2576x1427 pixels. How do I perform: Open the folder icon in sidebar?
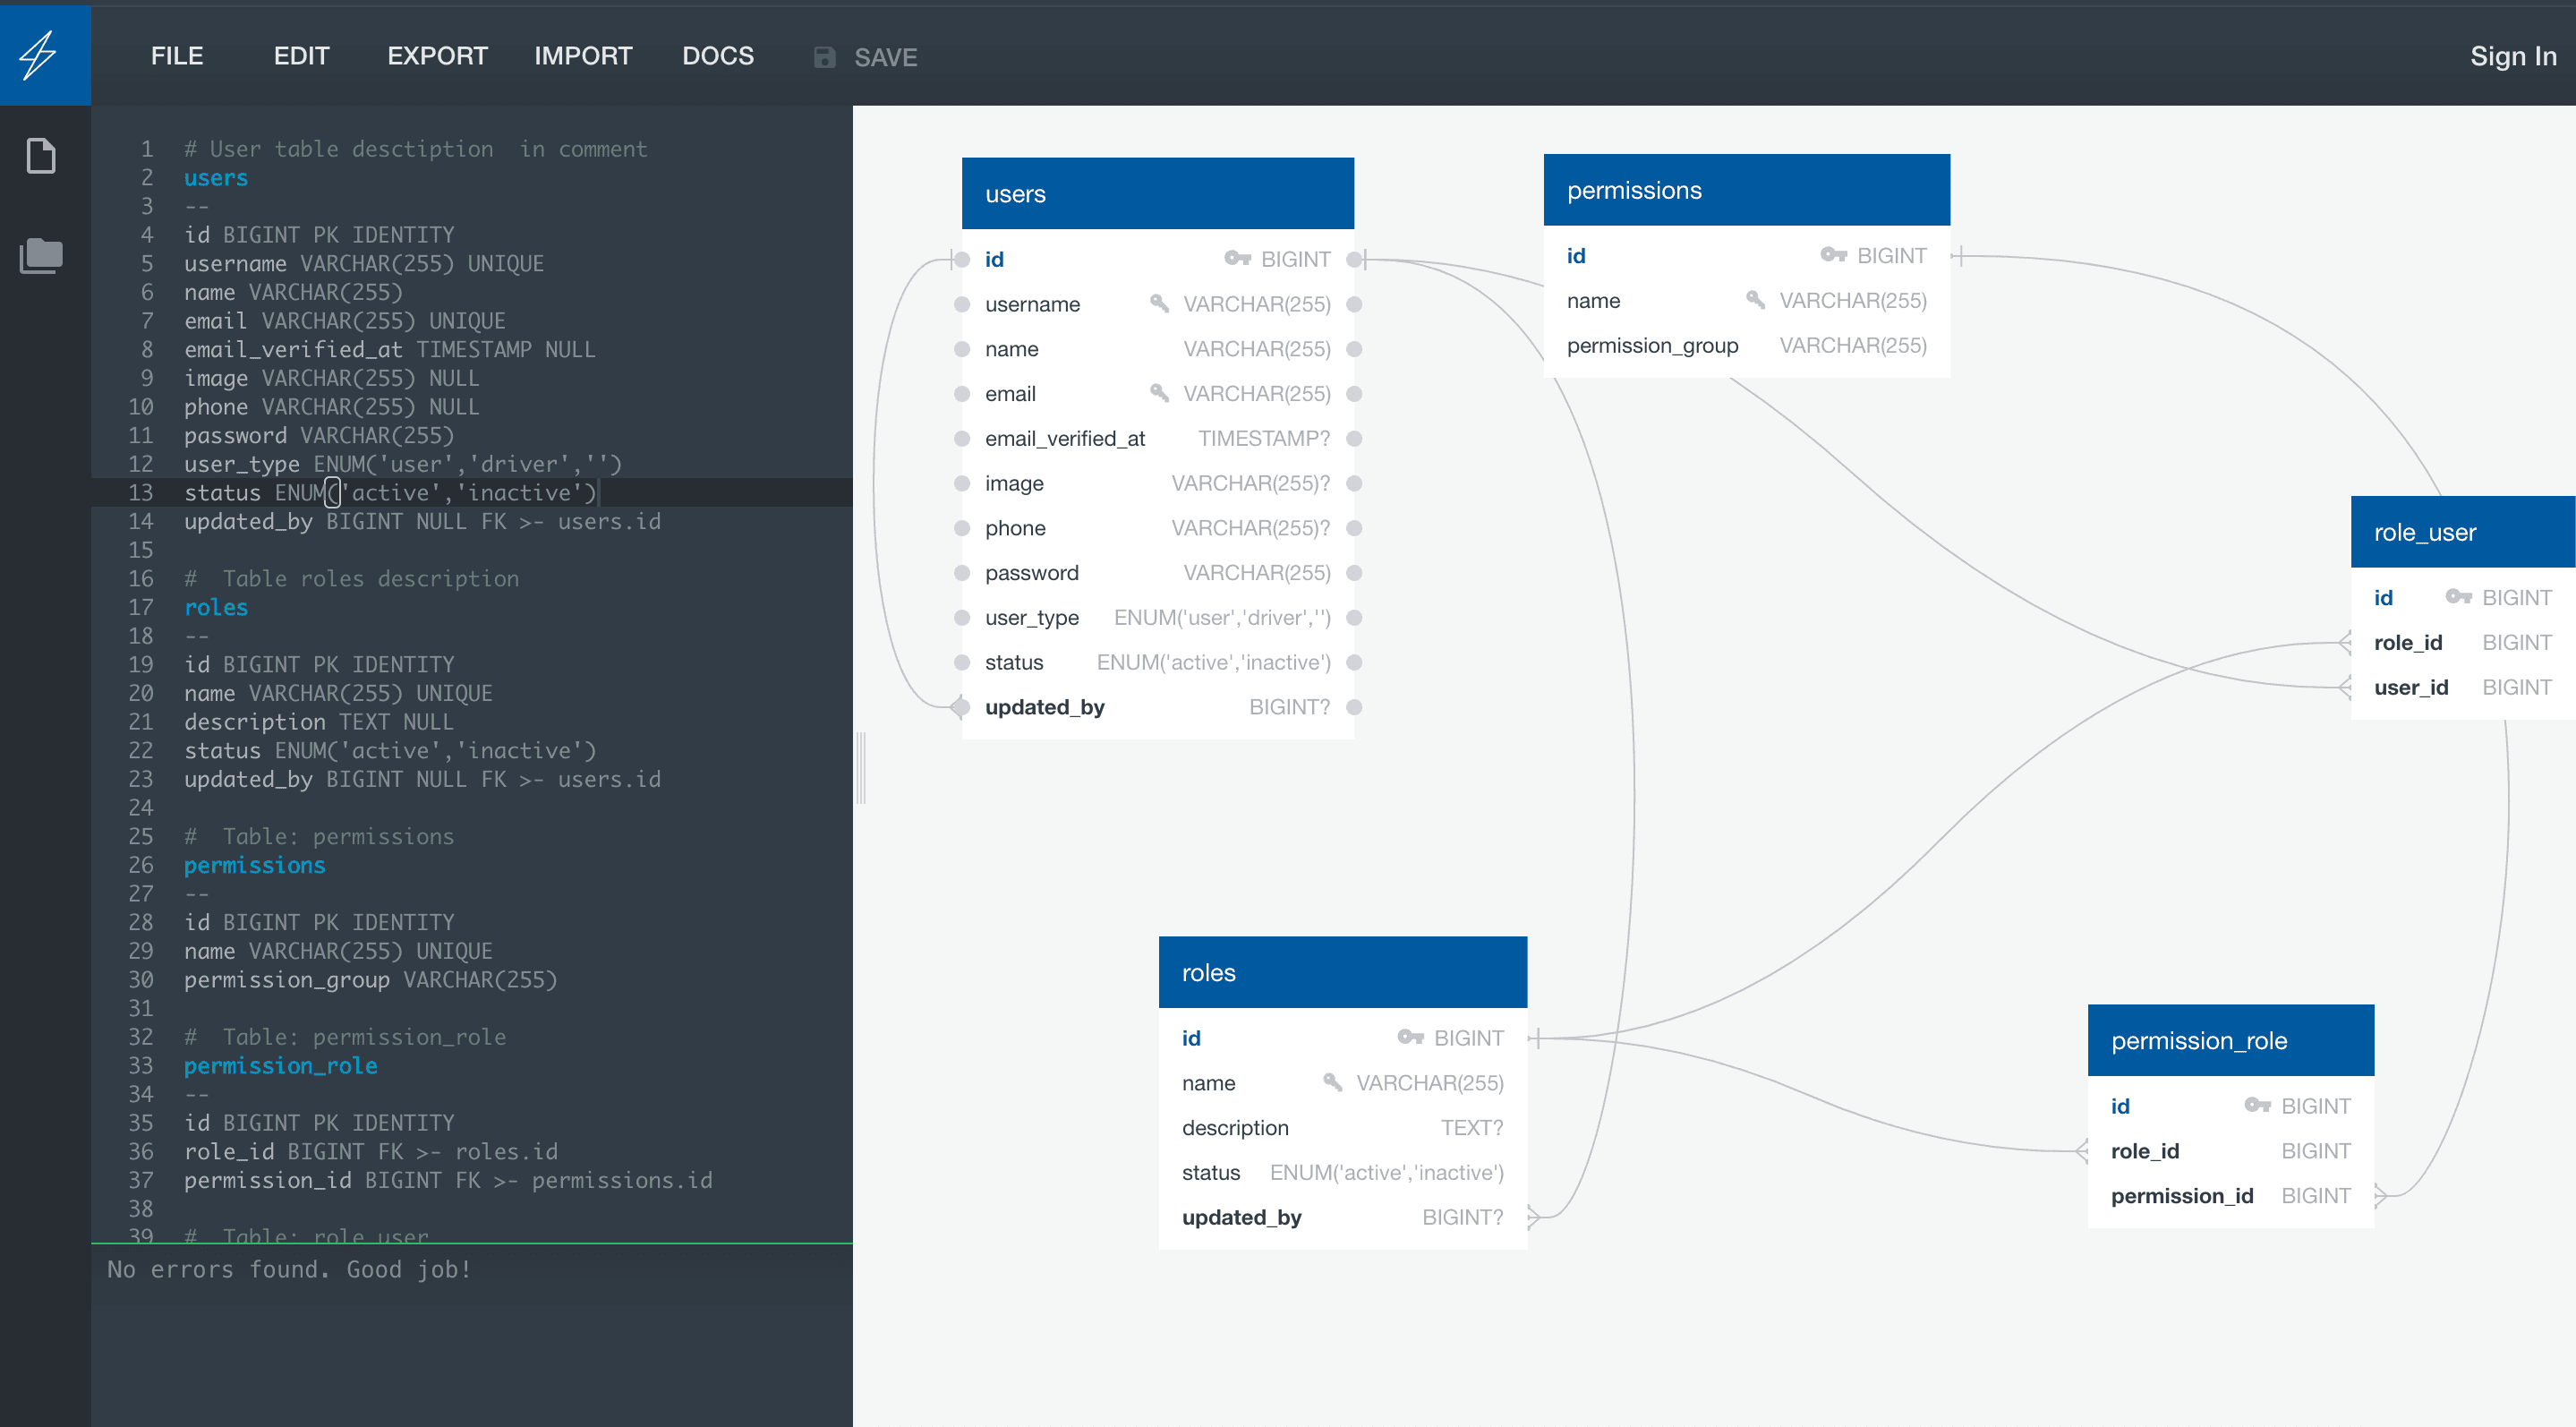pos(41,256)
